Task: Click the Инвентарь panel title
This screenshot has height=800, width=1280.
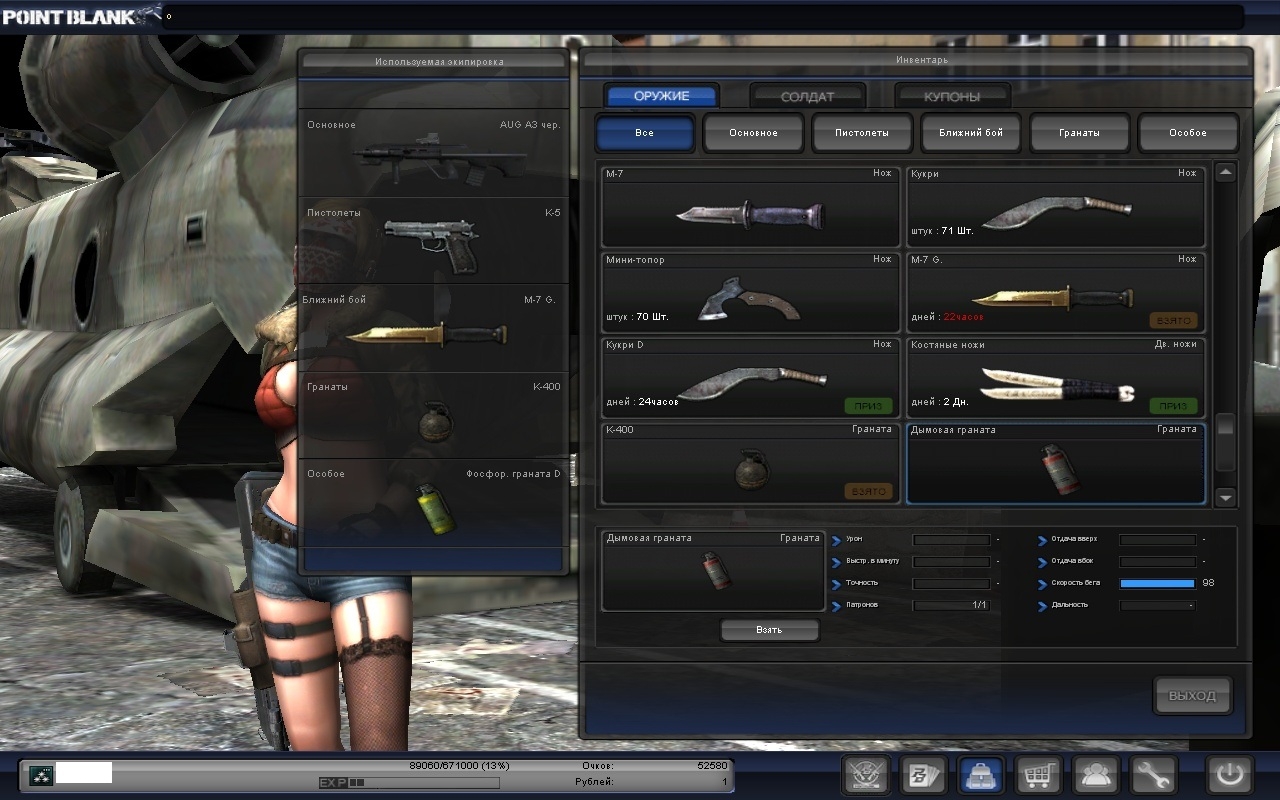Action: [x=923, y=60]
